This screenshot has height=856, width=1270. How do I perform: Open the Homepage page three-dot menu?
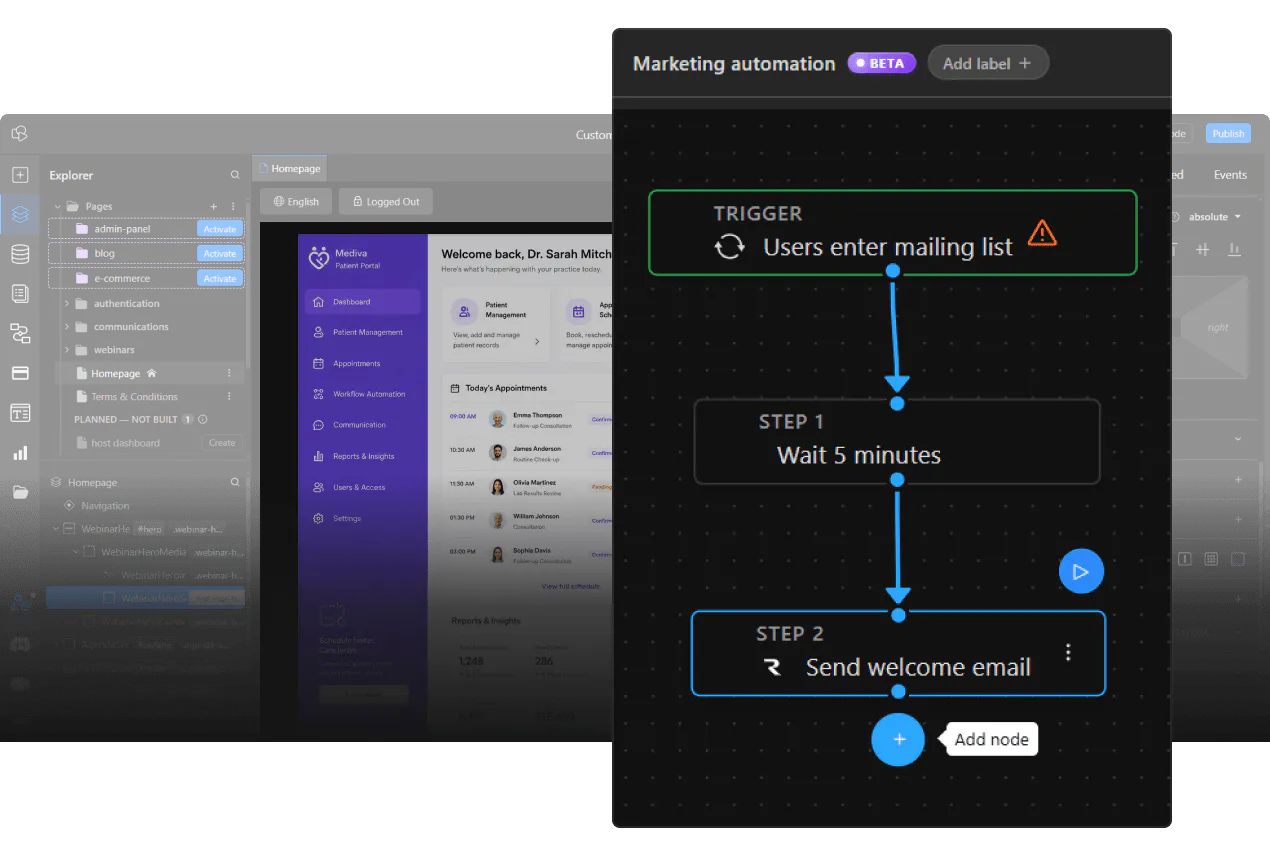pyautogui.click(x=229, y=373)
